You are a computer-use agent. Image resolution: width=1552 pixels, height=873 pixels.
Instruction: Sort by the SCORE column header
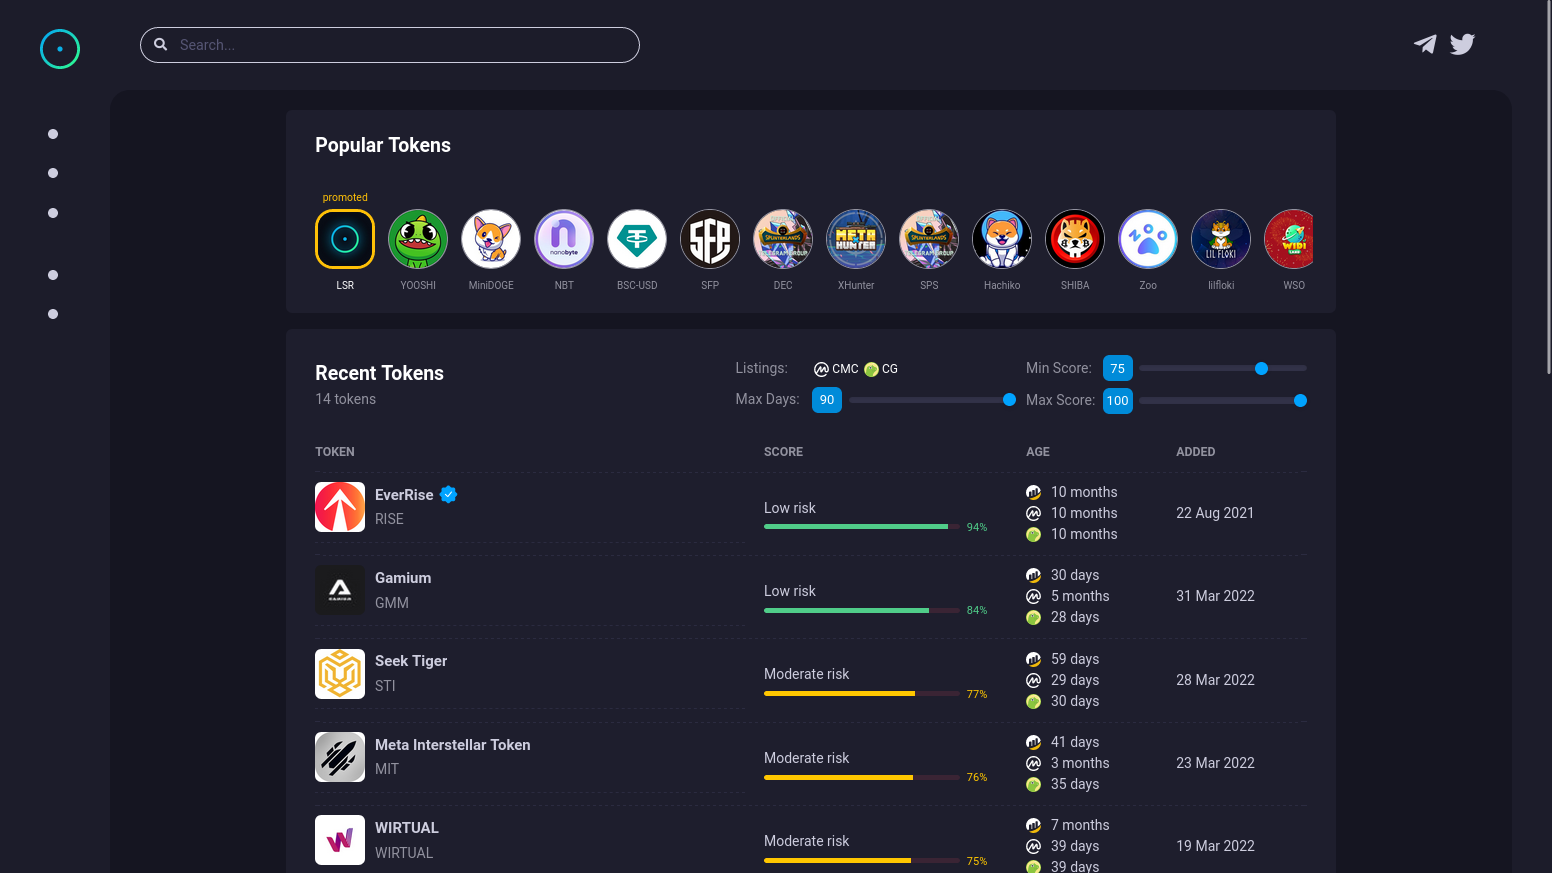783,451
